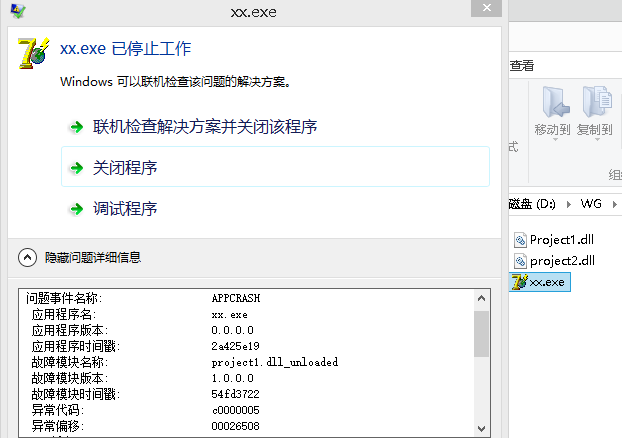
Task: Click the xx.exe file icon in Explorer
Action: click(x=519, y=282)
